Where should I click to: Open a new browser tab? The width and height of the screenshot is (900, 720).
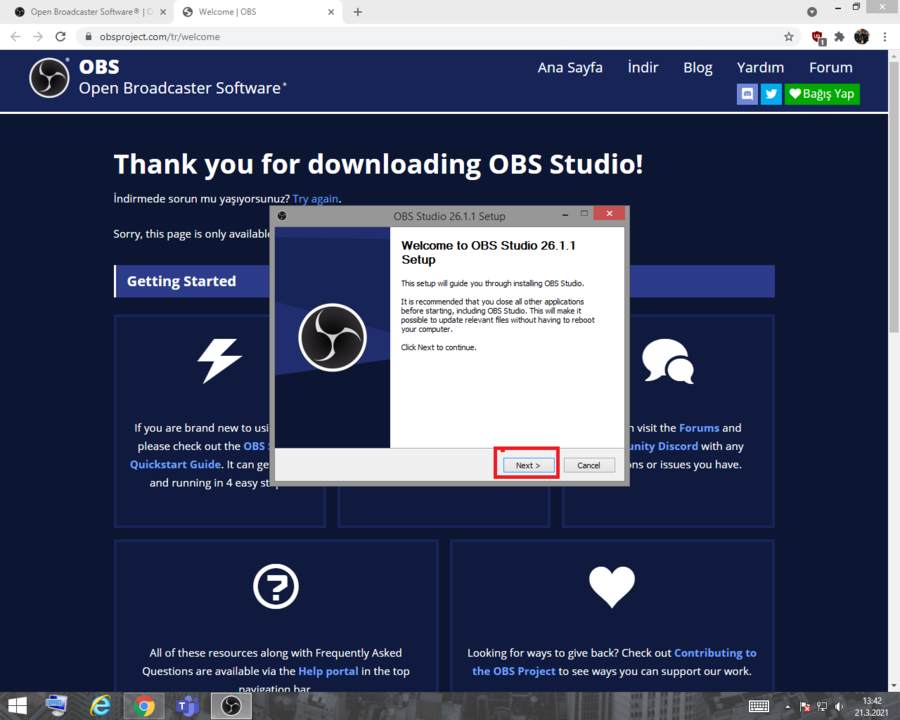click(x=358, y=11)
